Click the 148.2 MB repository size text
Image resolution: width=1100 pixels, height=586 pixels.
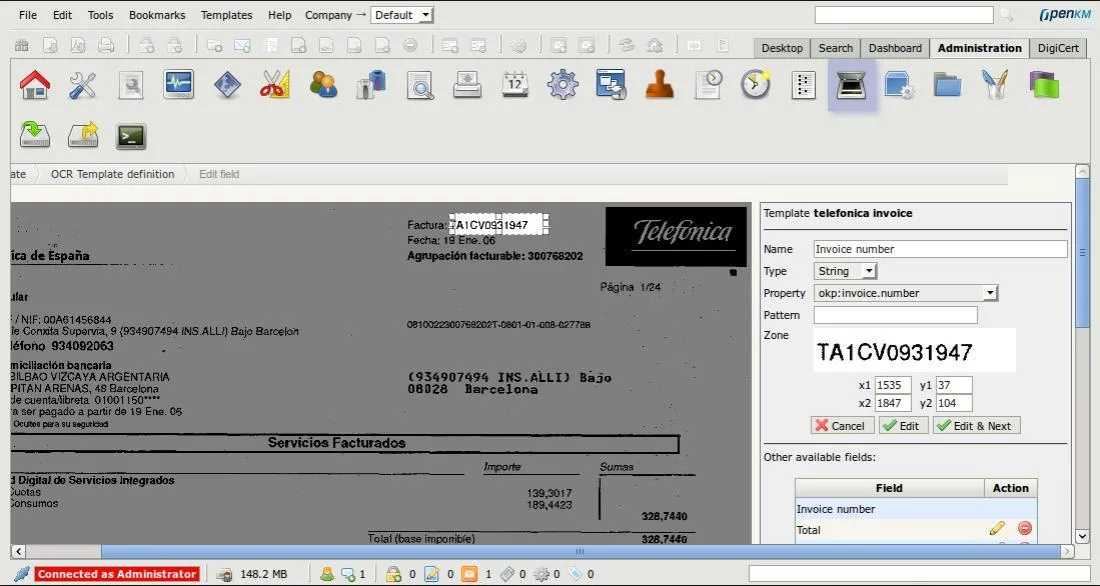tap(263, 574)
